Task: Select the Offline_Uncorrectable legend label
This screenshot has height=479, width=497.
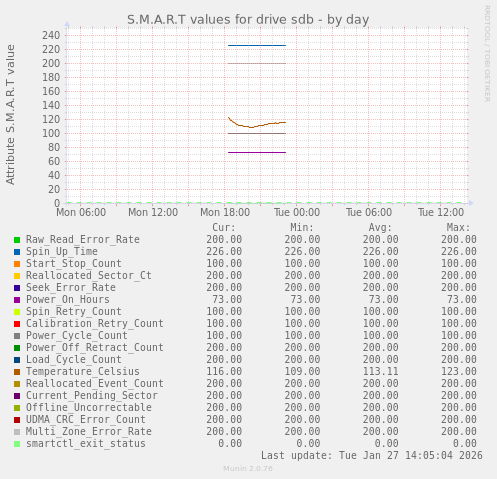Action: pyautogui.click(x=89, y=408)
